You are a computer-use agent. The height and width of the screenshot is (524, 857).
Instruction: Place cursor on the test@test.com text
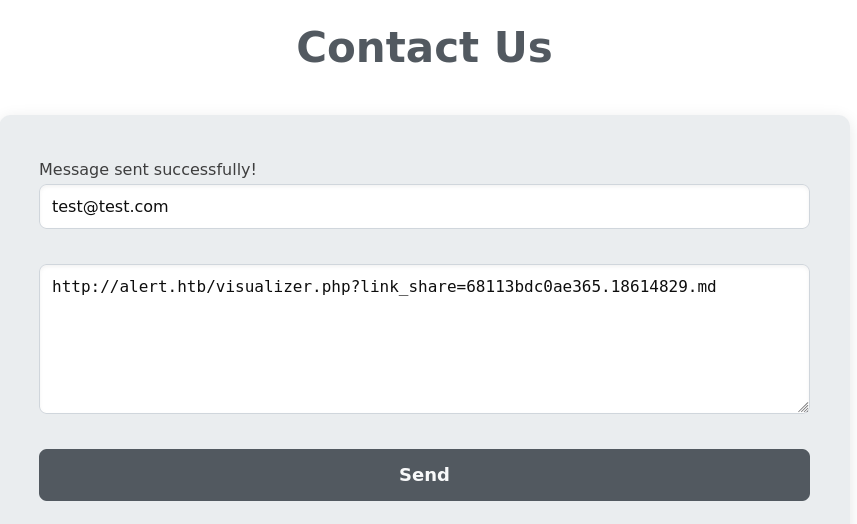coord(110,207)
